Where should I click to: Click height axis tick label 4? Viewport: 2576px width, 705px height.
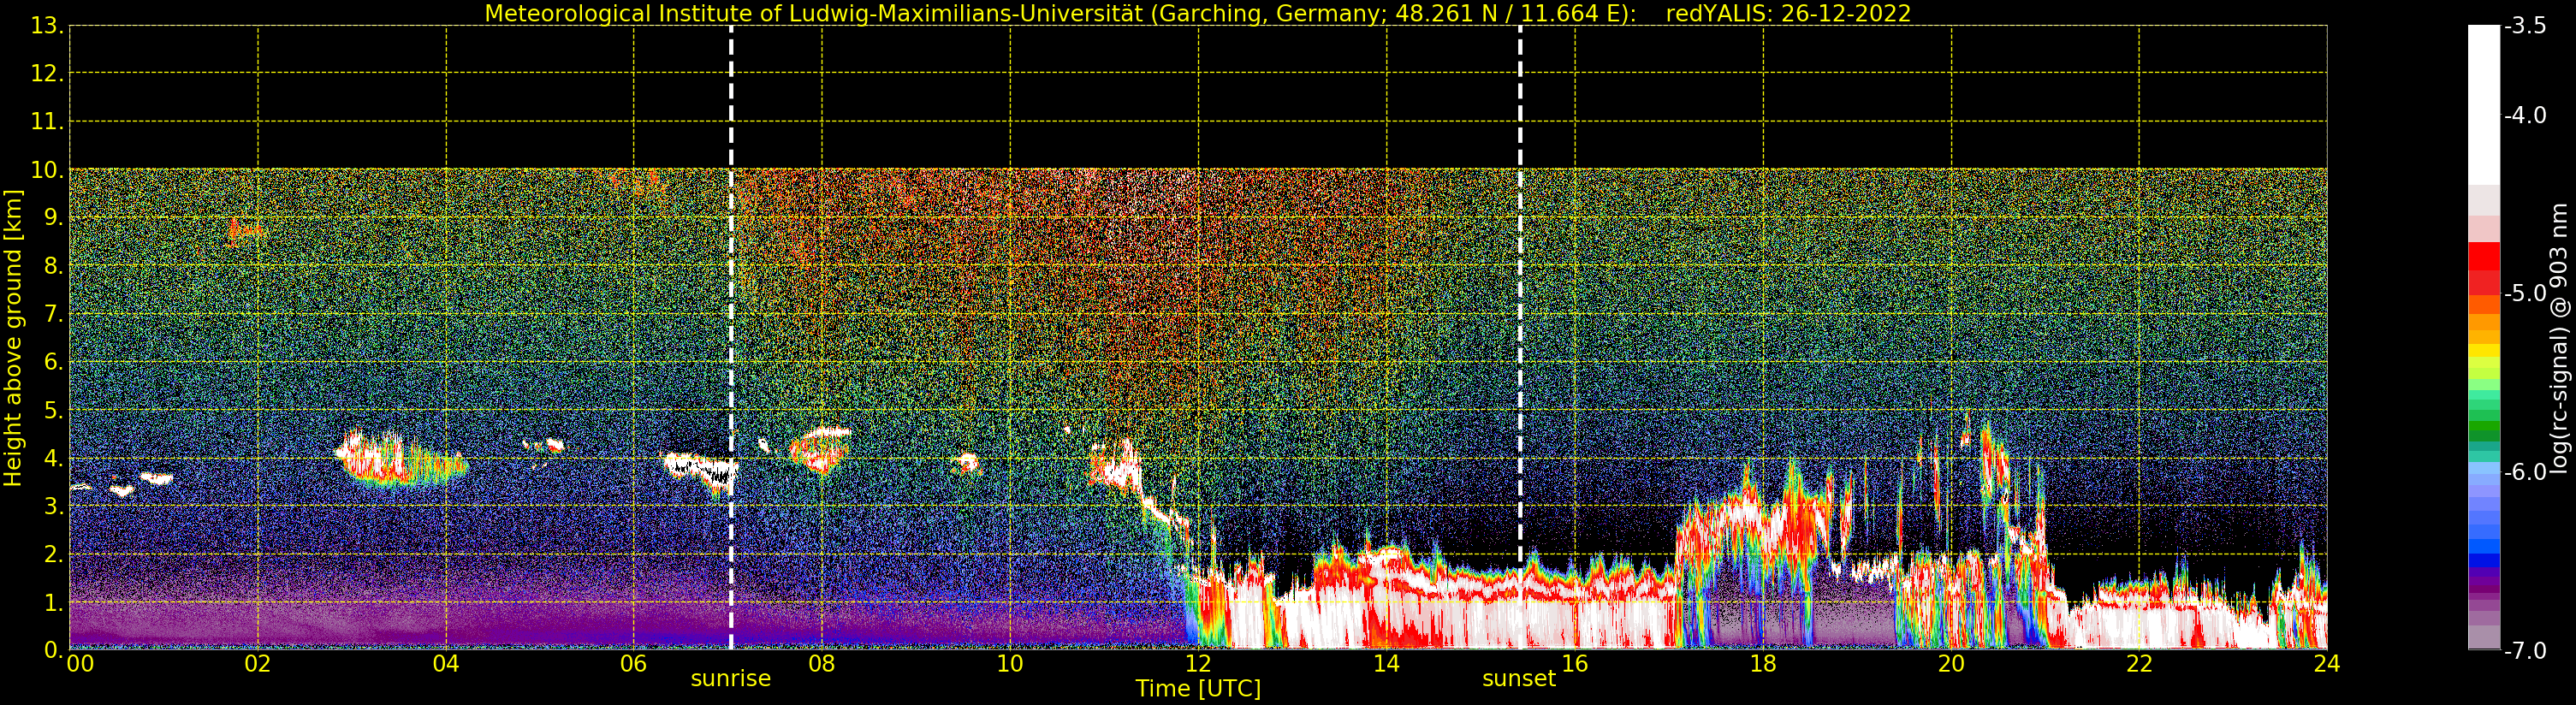pyautogui.click(x=52, y=458)
